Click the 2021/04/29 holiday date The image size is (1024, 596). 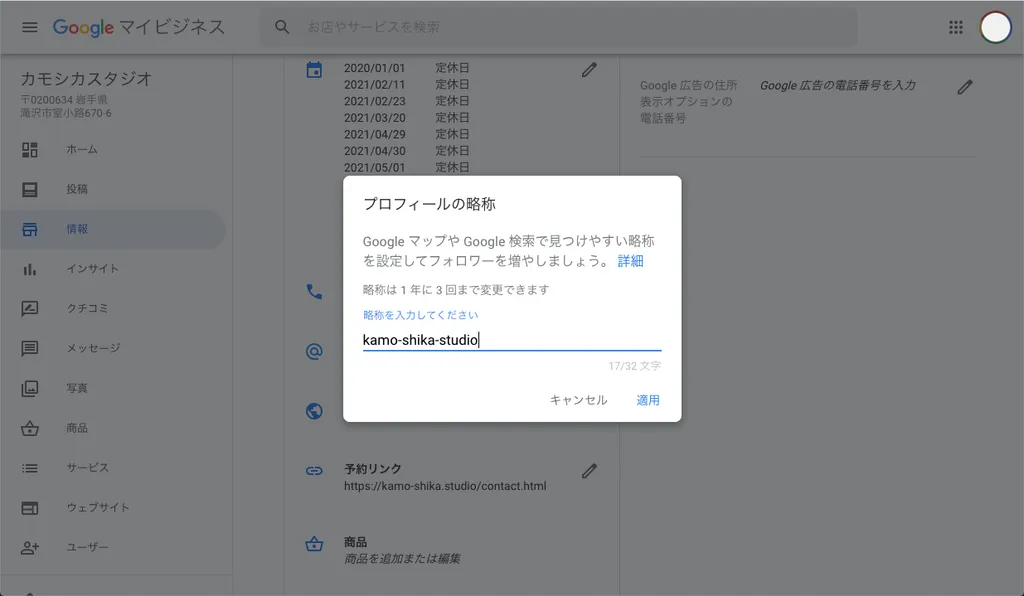click(x=374, y=134)
